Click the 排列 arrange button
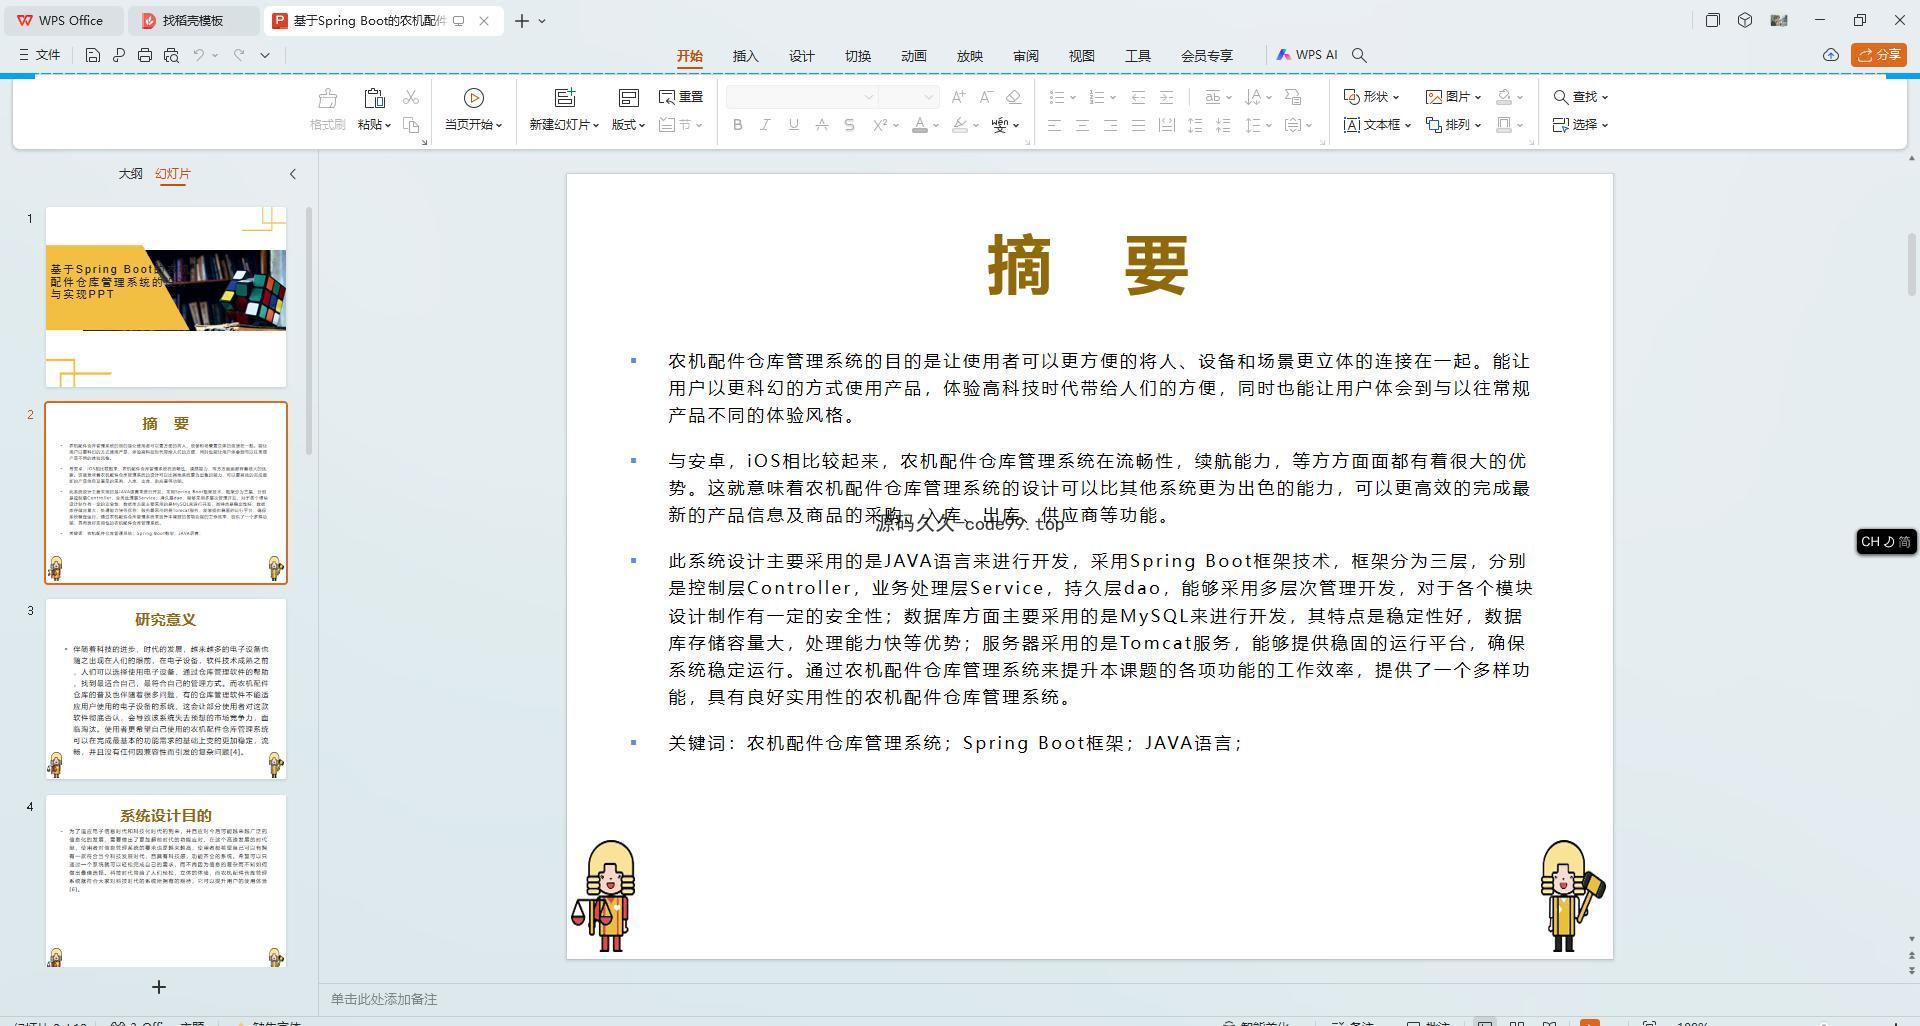This screenshot has width=1920, height=1026. [1453, 125]
